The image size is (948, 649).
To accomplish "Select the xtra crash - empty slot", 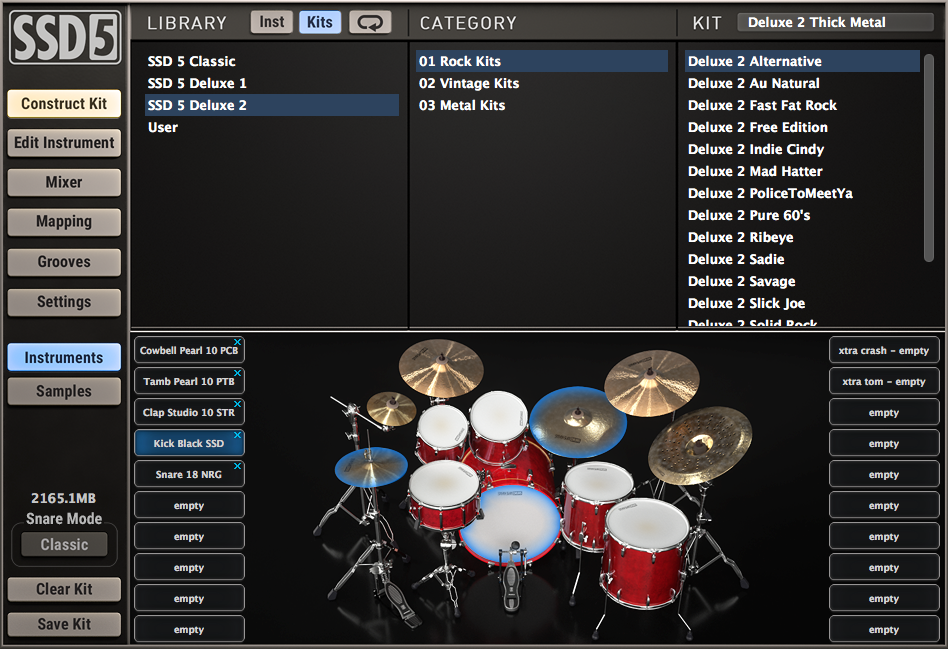I will tap(884, 350).
